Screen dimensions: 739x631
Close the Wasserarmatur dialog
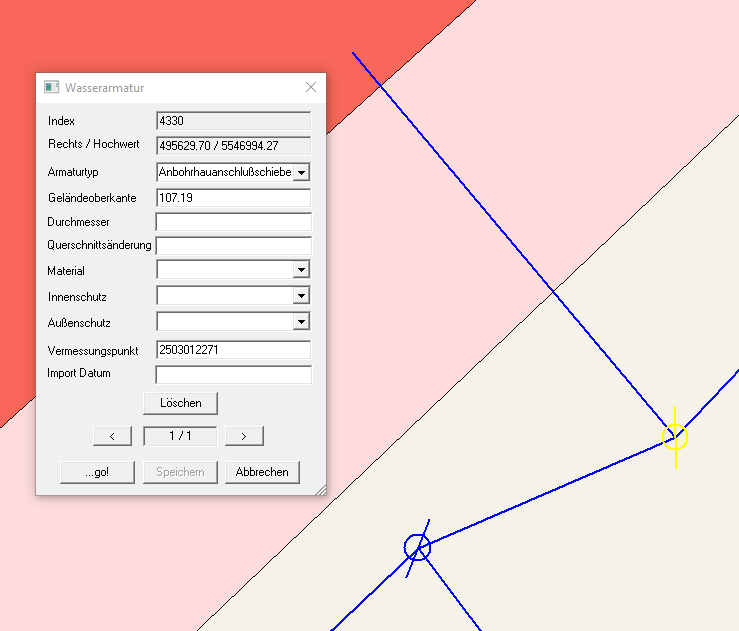tap(311, 87)
